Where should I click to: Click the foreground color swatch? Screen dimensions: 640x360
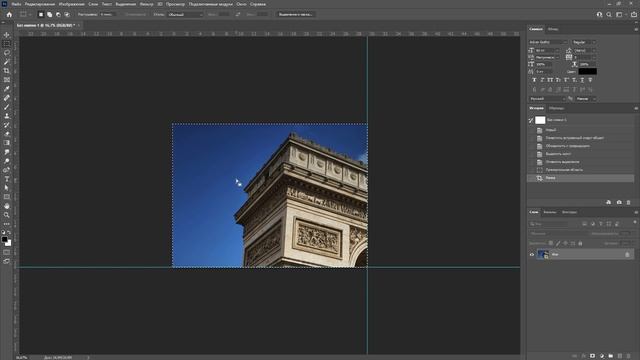click(4, 240)
